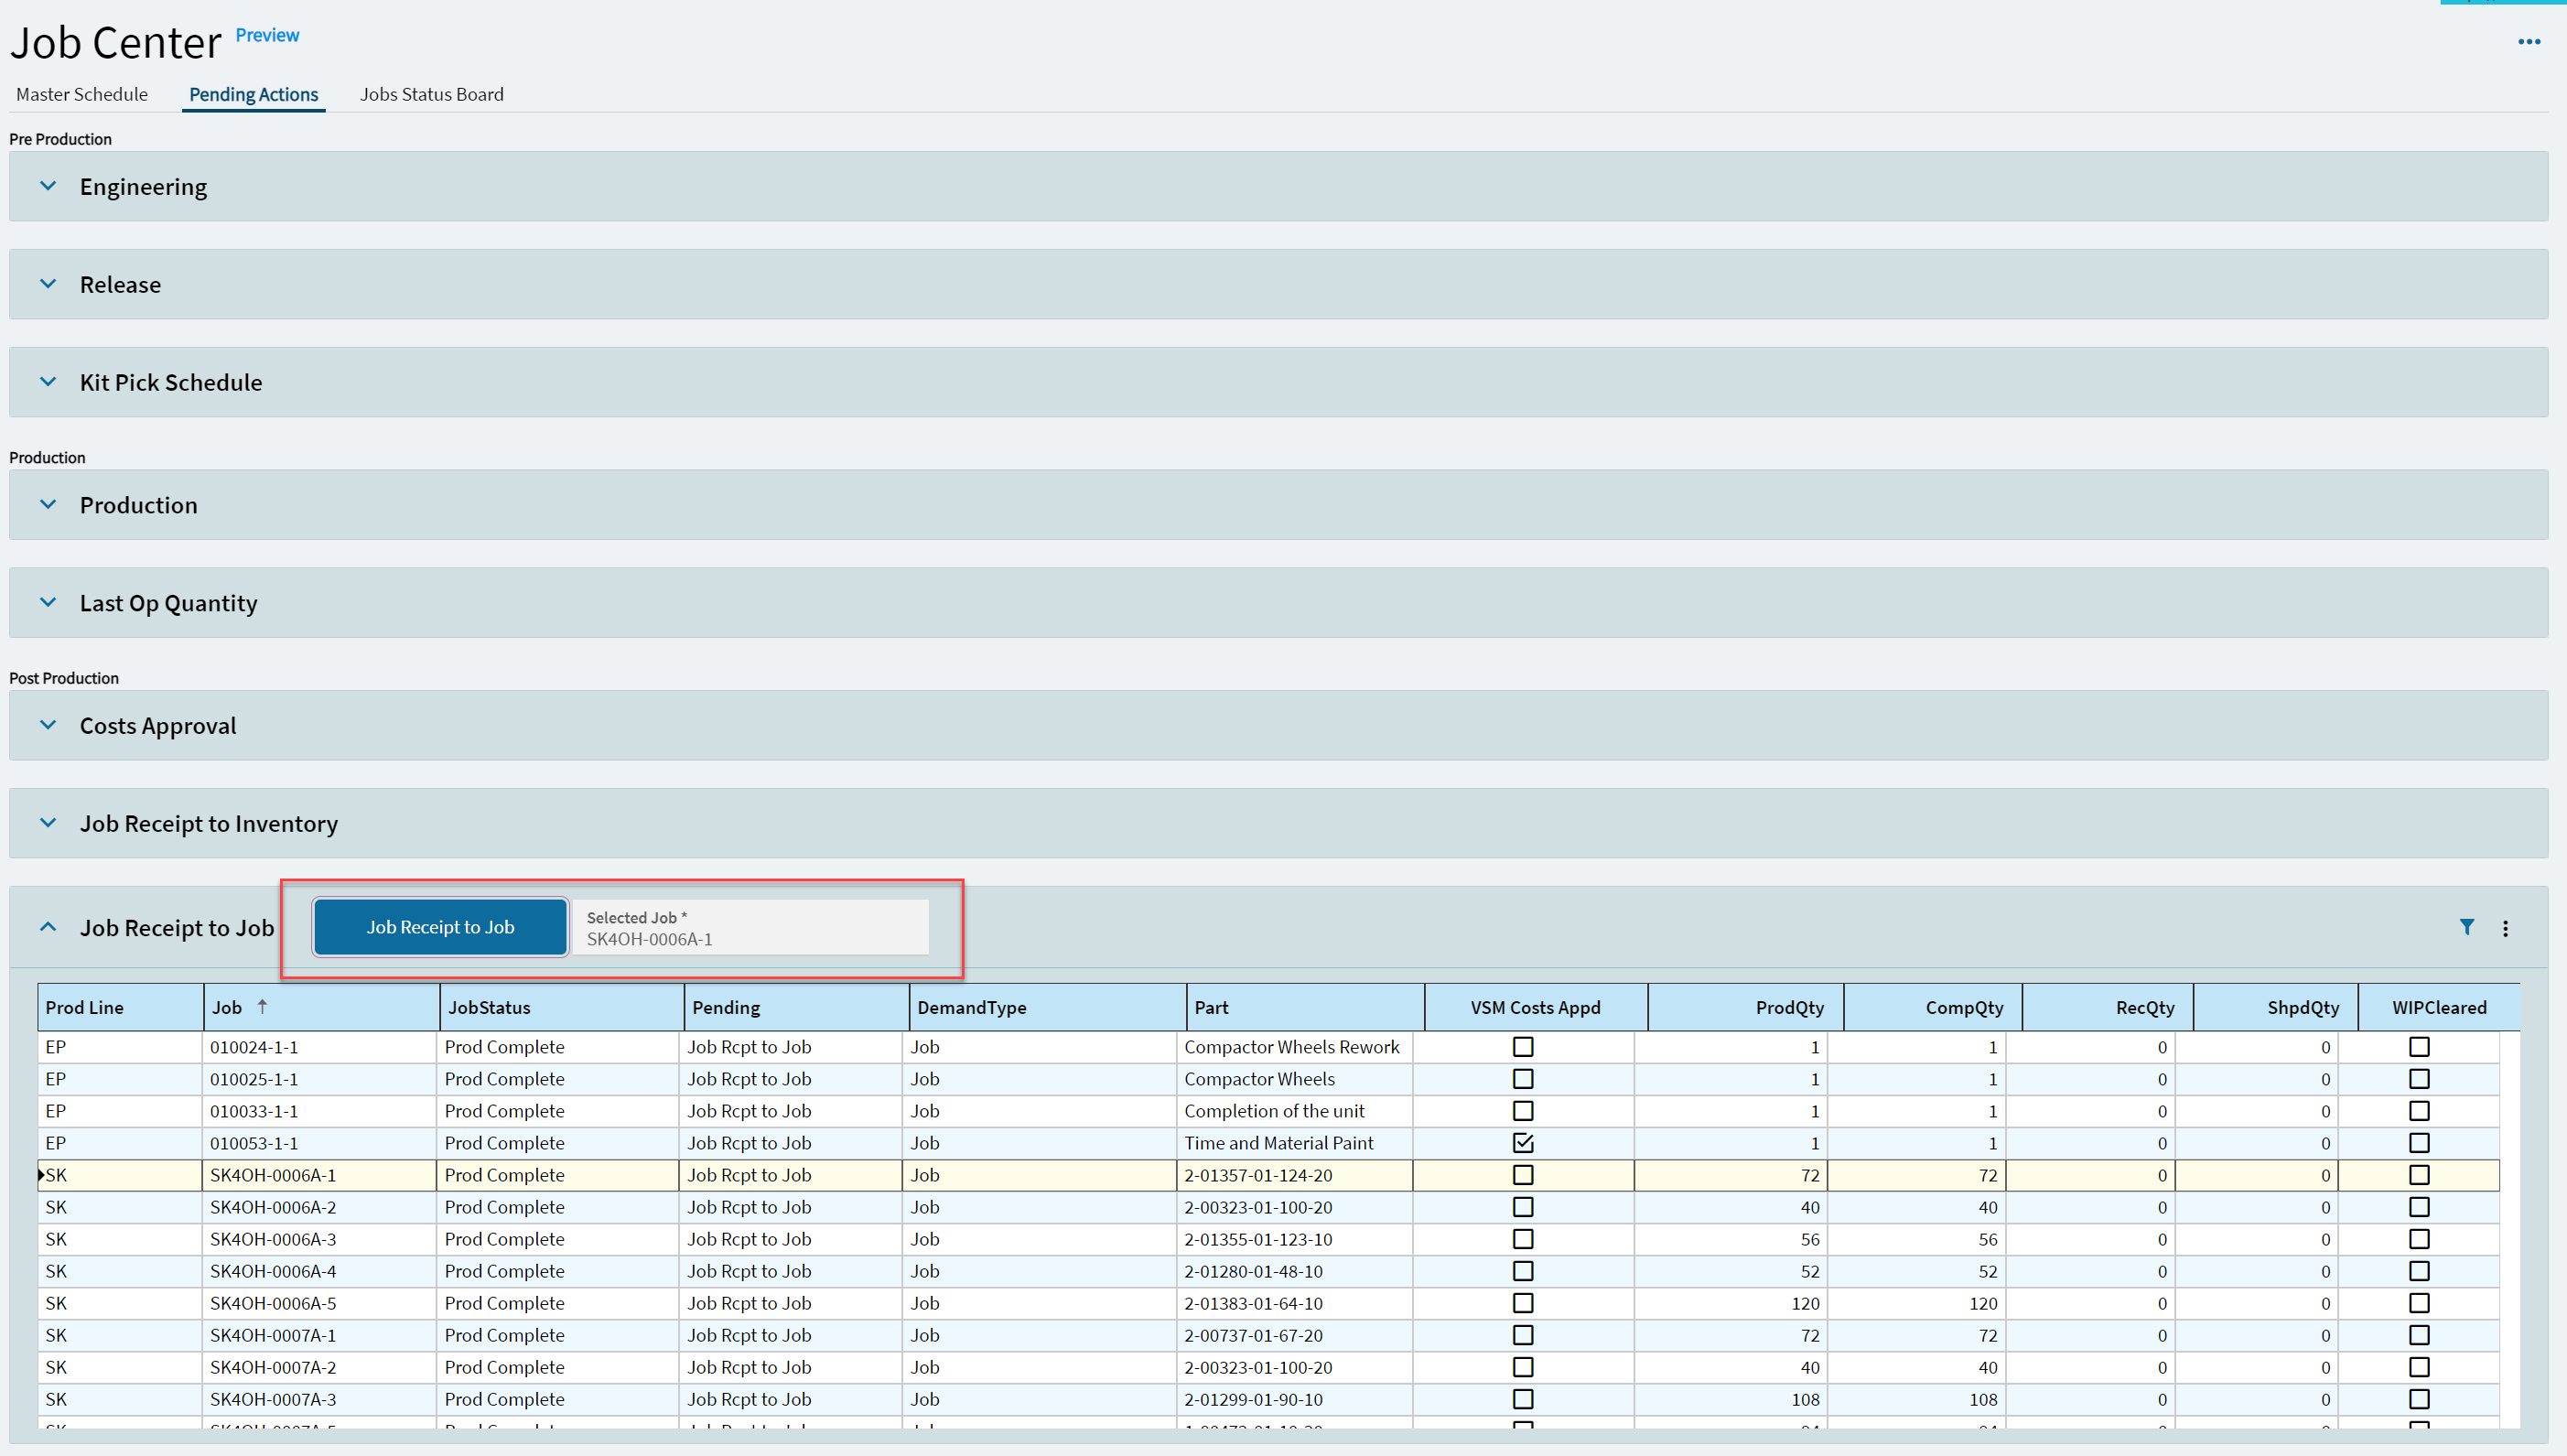Viewport: 2567px width, 1456px height.
Task: Expand the Last Op Quantity panel
Action: [x=48, y=603]
